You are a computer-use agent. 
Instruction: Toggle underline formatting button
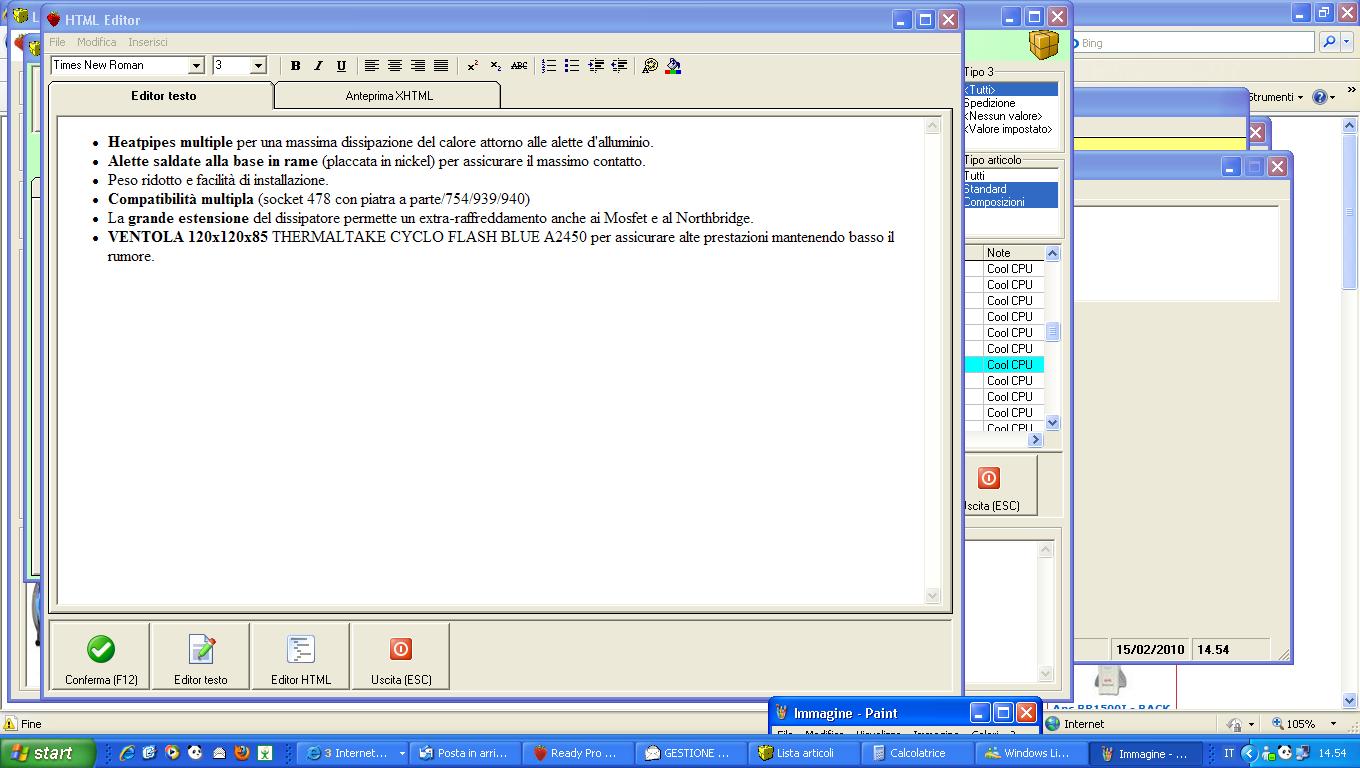coord(341,66)
